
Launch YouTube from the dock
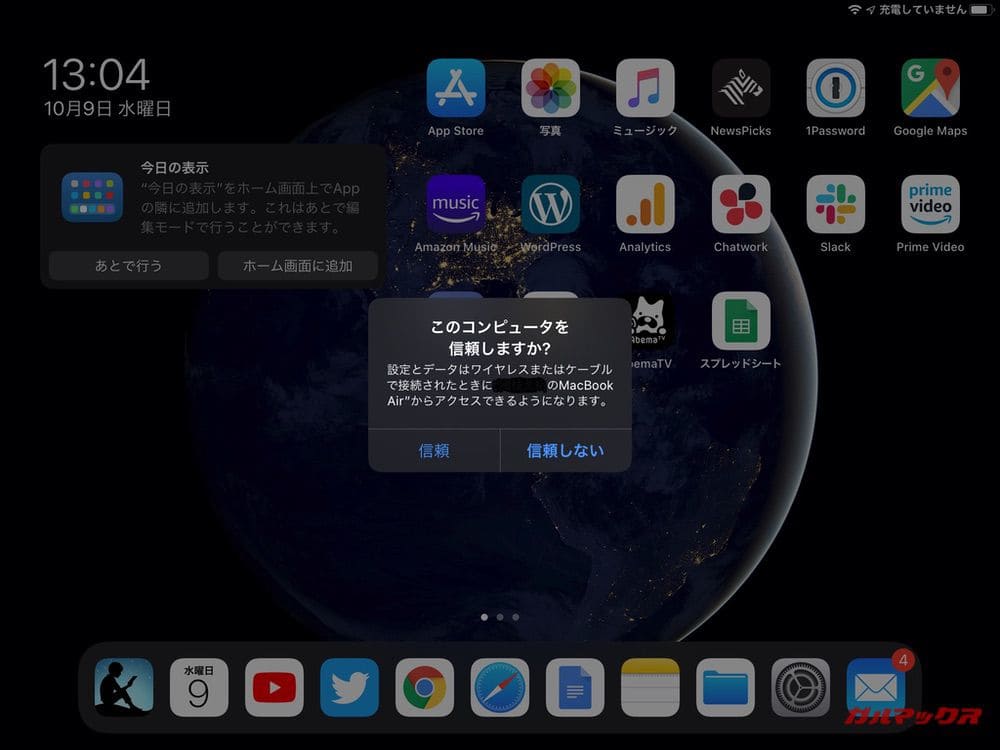[274, 687]
